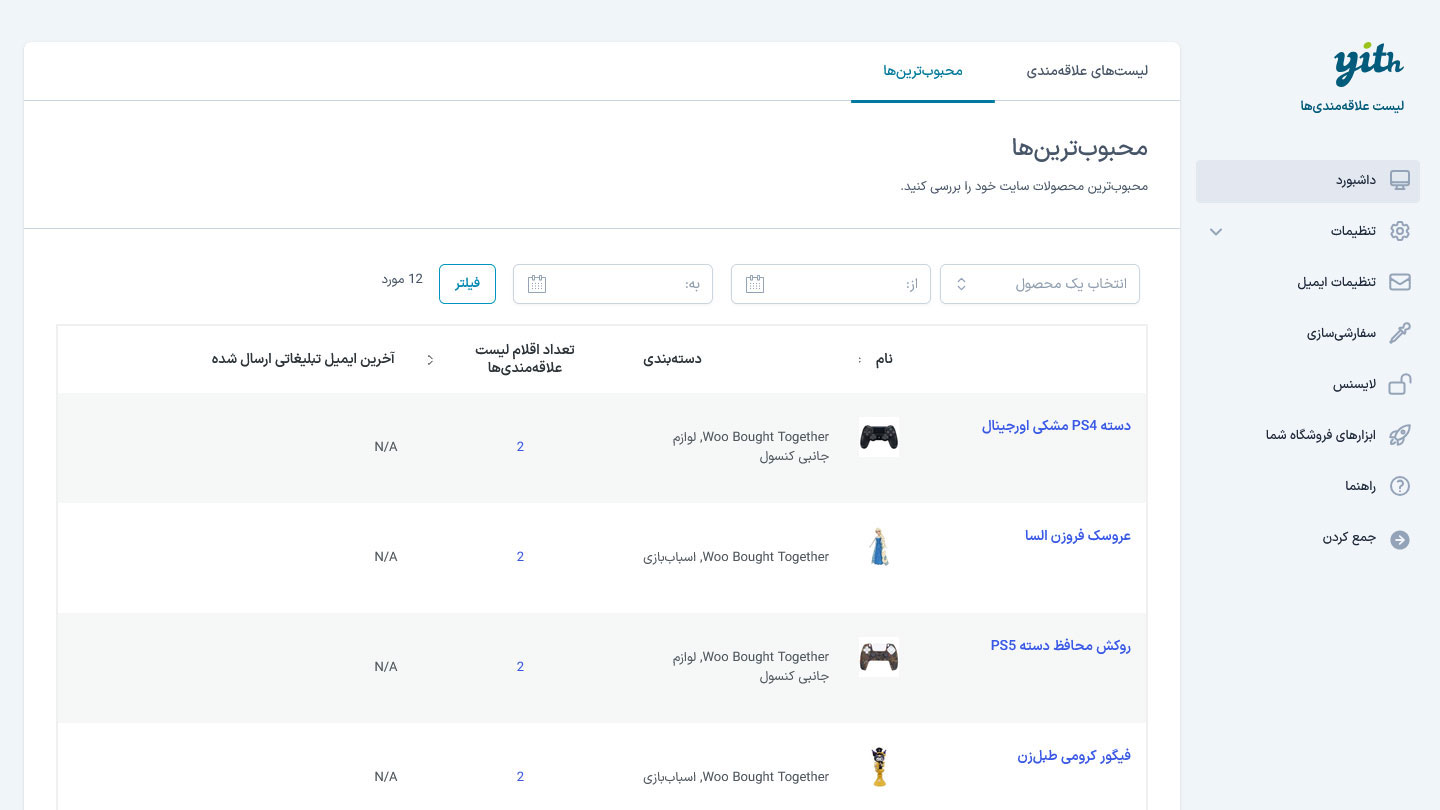The height and width of the screenshot is (810, 1440).
Task: Click the gear icon beside تنظیمات
Action: pyautogui.click(x=1400, y=231)
